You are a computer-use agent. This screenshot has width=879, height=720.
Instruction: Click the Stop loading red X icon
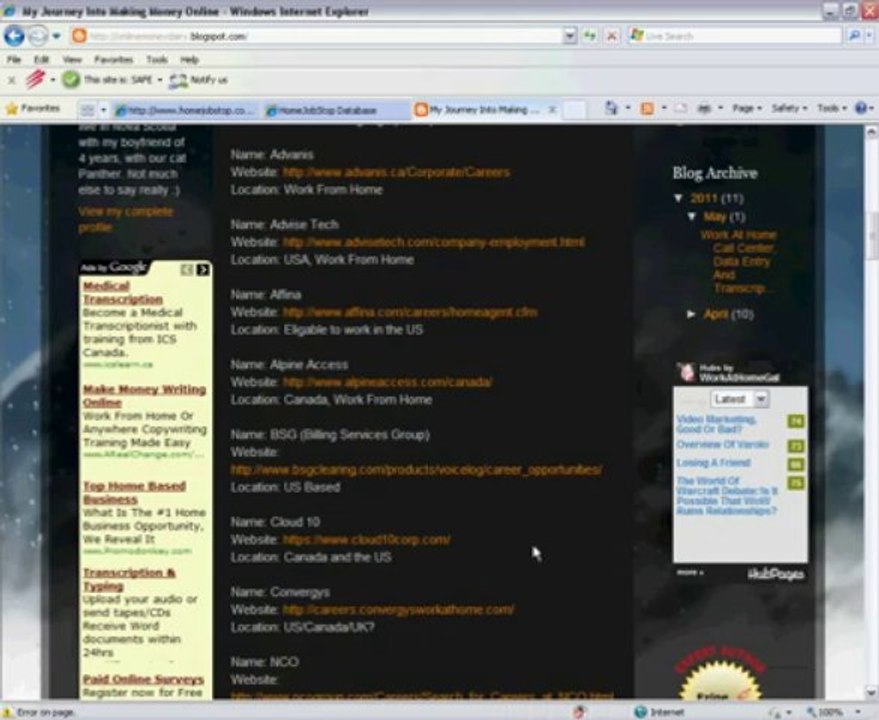pos(612,36)
